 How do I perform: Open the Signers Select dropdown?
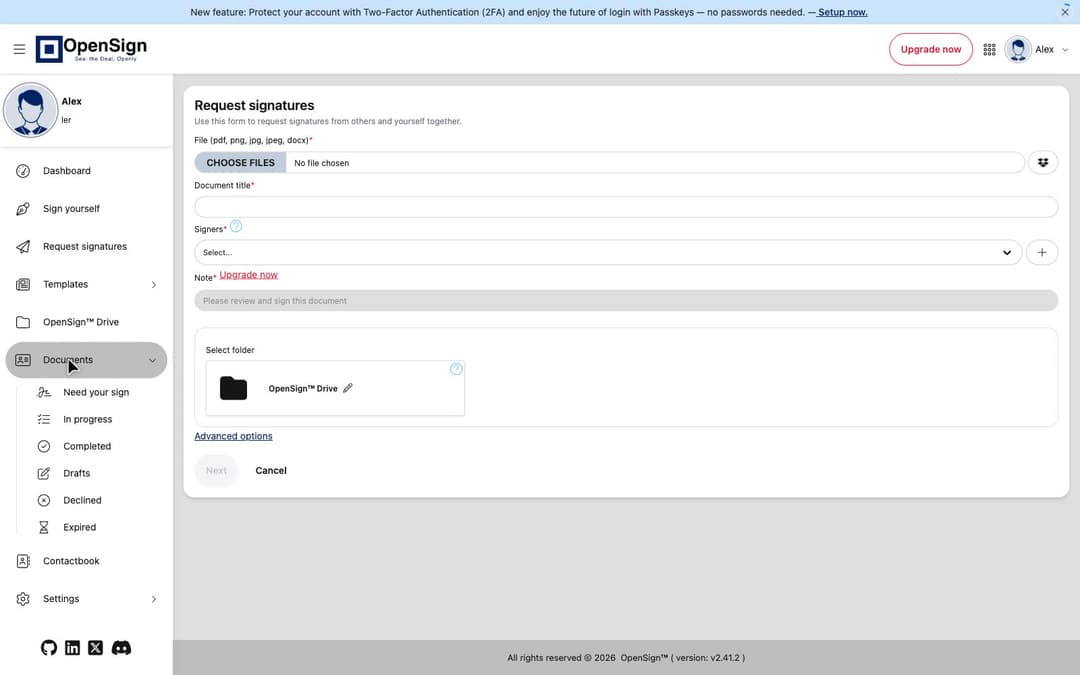pyautogui.click(x=608, y=253)
